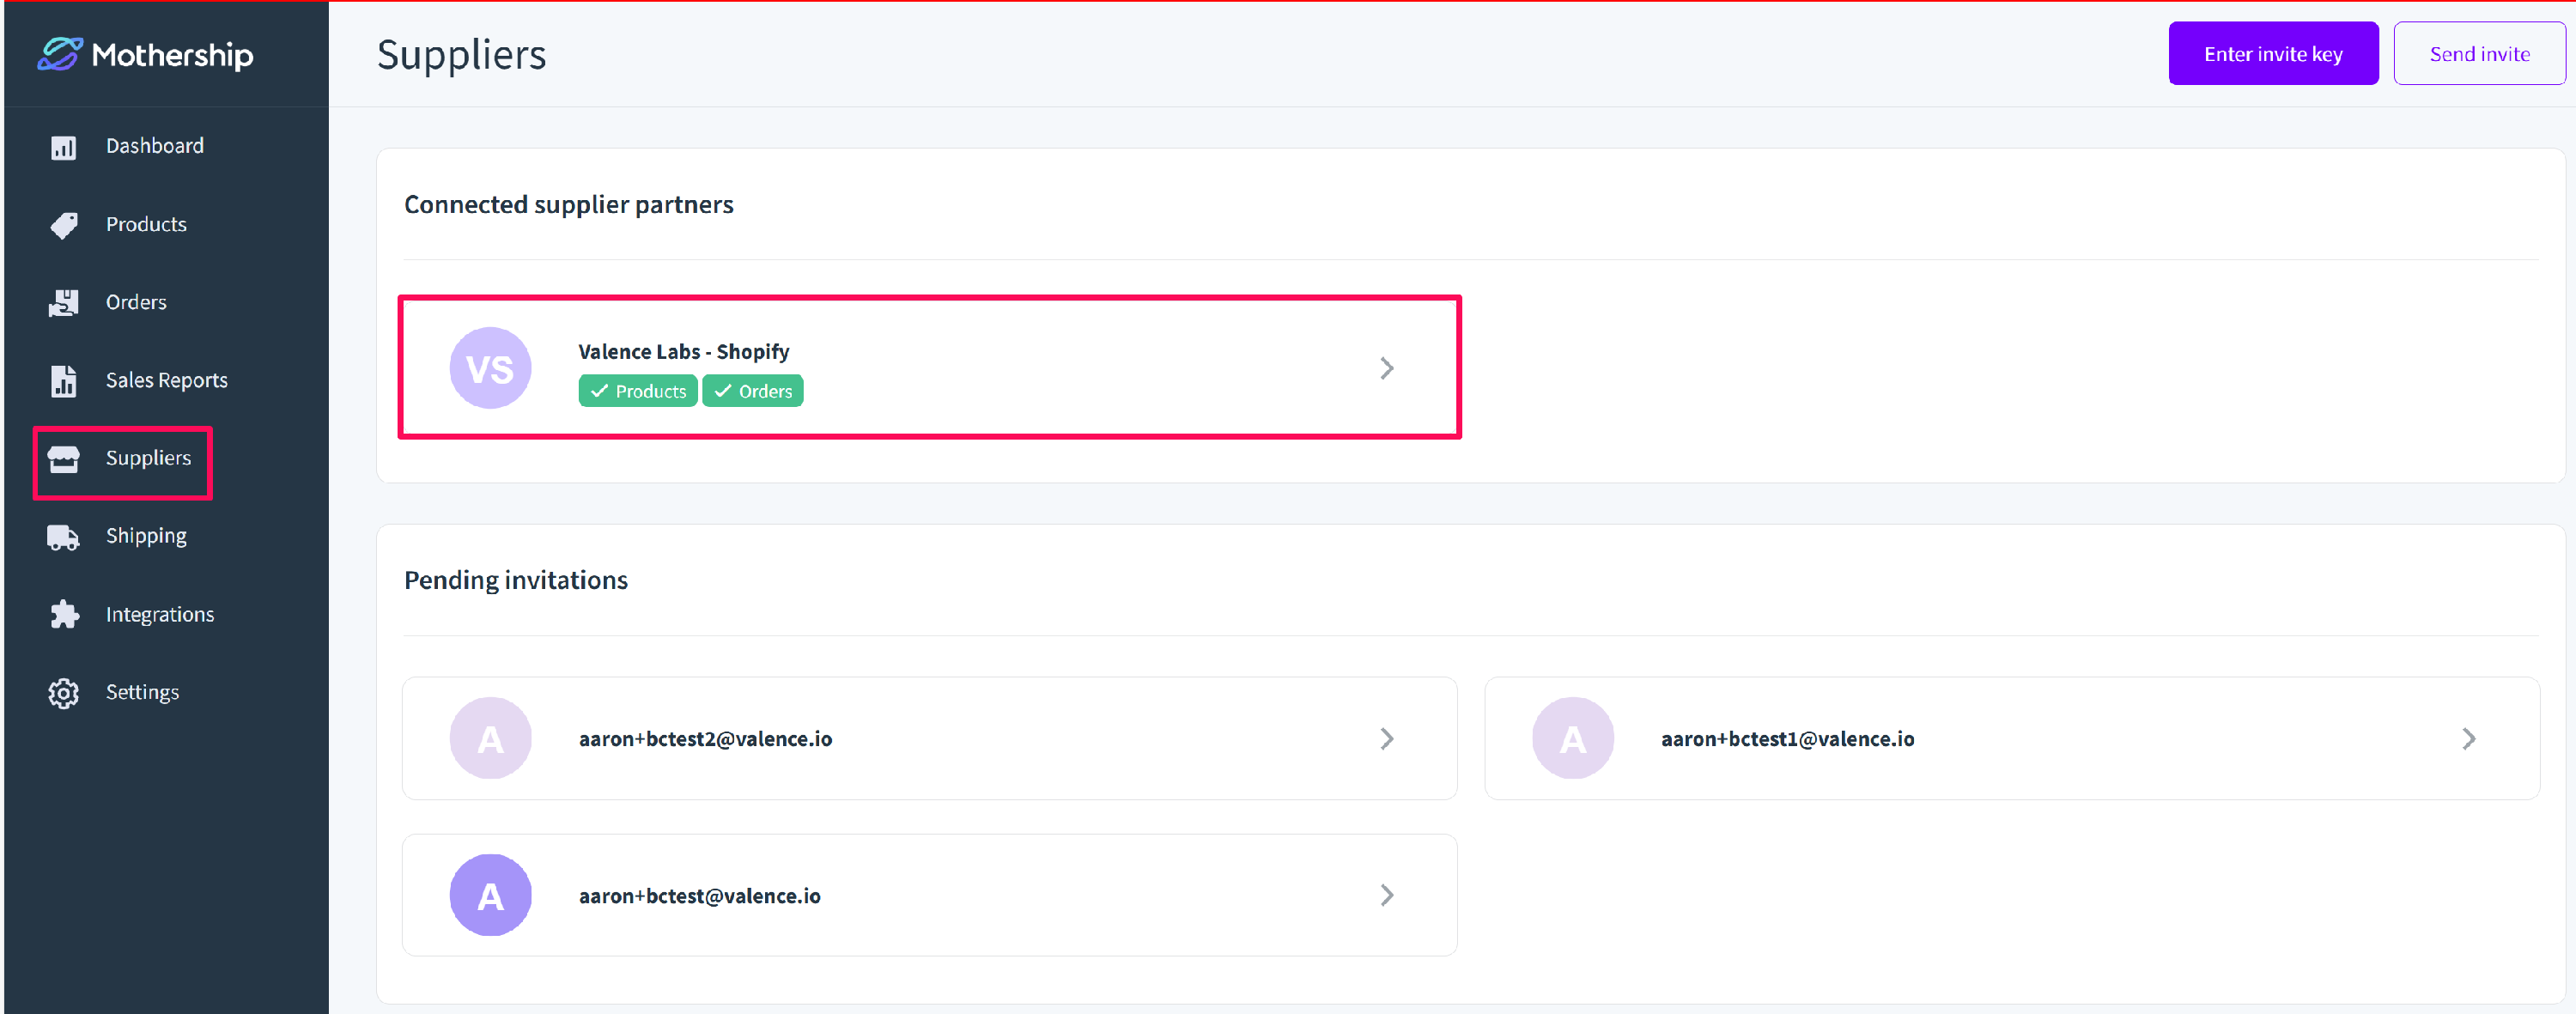The height and width of the screenshot is (1014, 2576).
Task: Click the Settings gear icon
Action: click(63, 693)
